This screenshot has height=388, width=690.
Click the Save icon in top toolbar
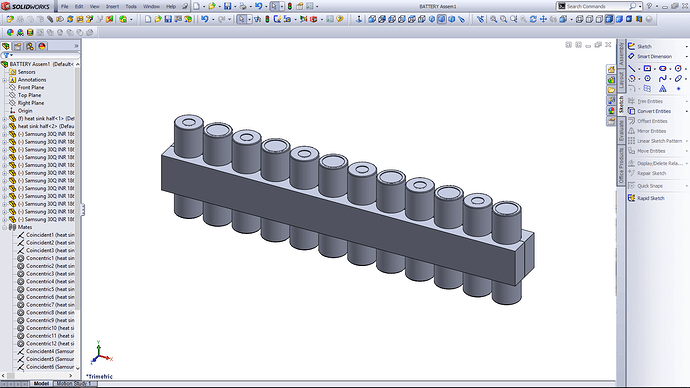click(227, 6)
